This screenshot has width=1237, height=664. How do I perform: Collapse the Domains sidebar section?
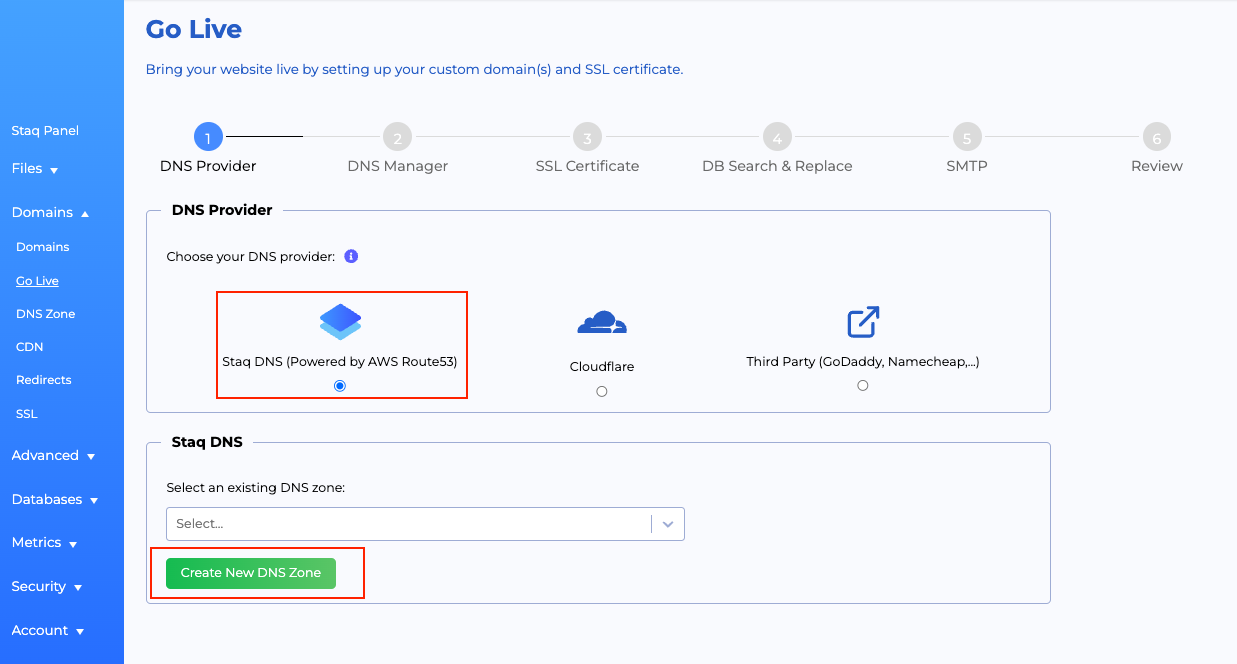[50, 213]
